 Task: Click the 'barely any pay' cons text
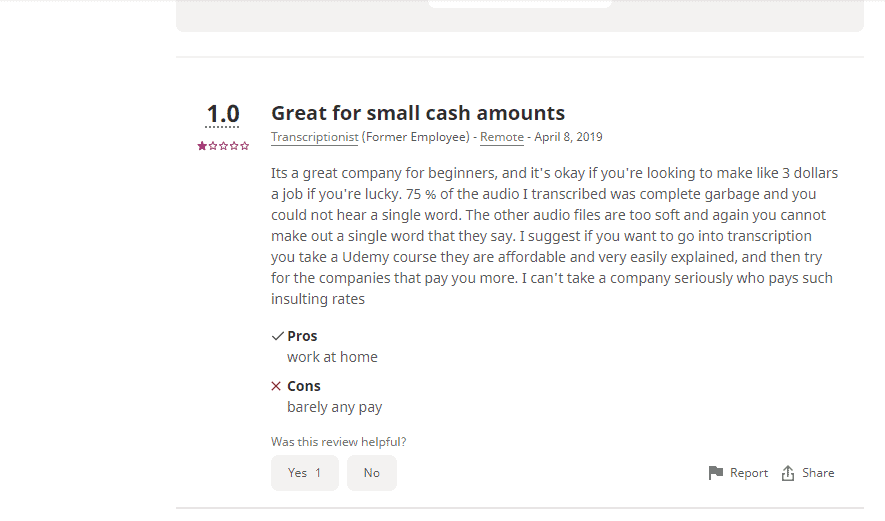click(335, 408)
